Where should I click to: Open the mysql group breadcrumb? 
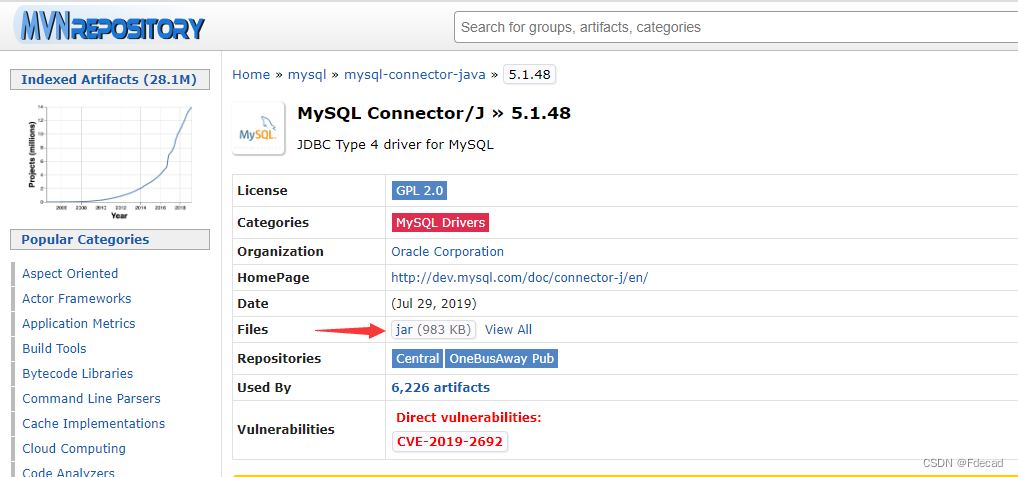307,75
